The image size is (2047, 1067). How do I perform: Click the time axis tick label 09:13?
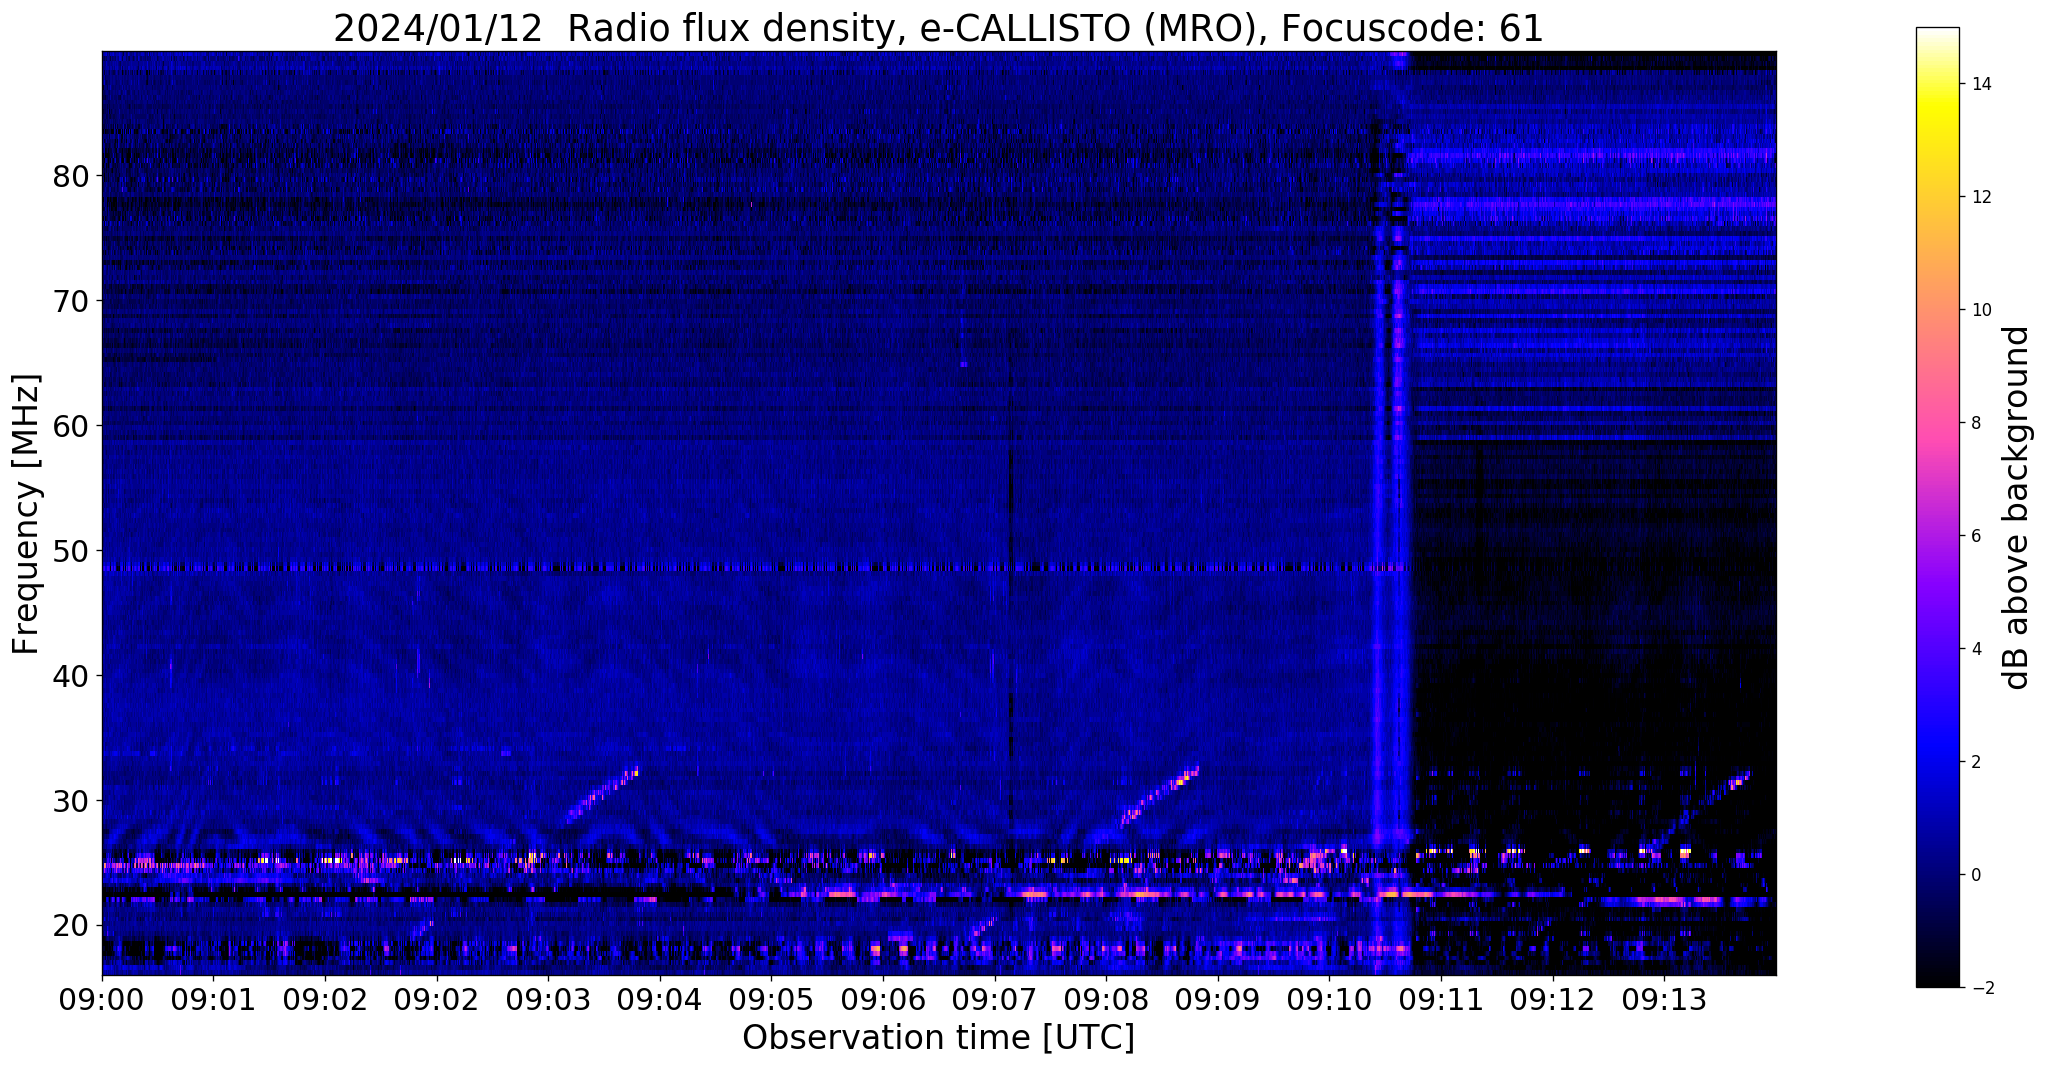tap(1663, 999)
